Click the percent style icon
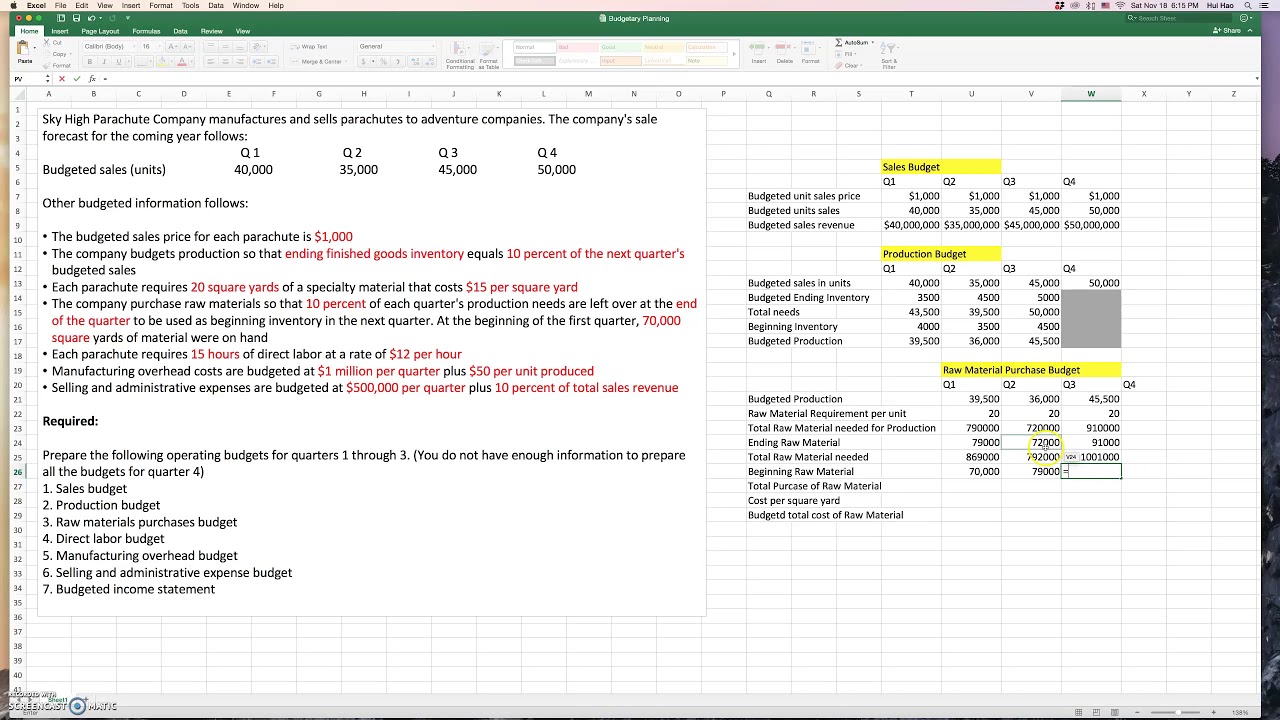This screenshot has width=1280, height=720. coord(383,62)
